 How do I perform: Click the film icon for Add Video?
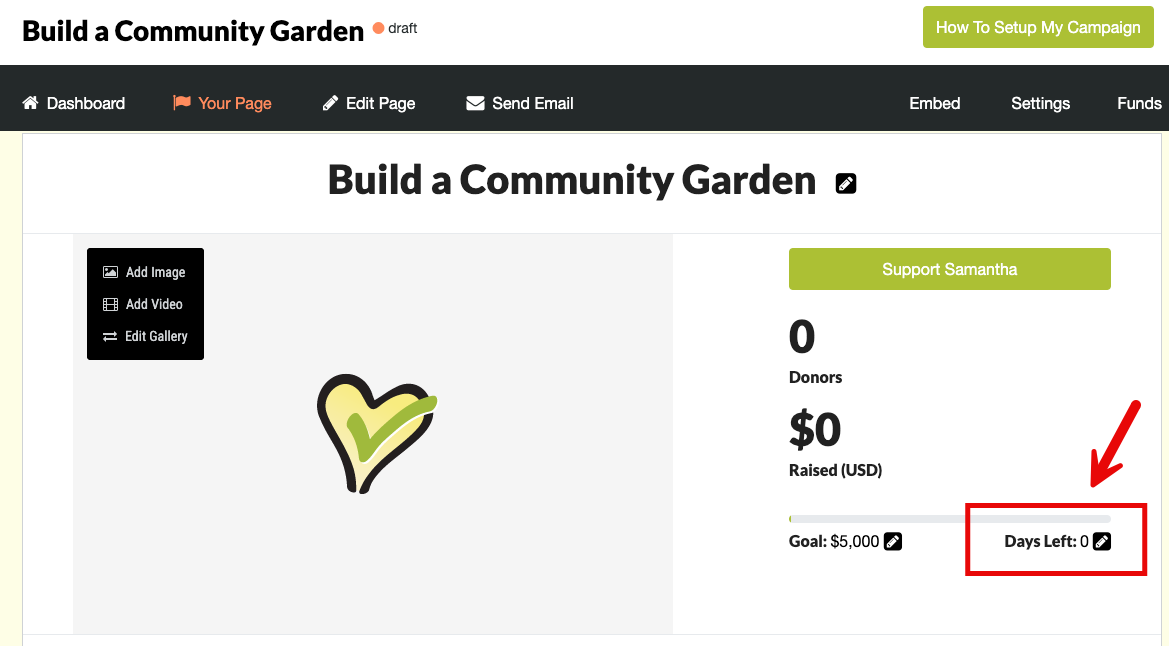tap(110, 304)
